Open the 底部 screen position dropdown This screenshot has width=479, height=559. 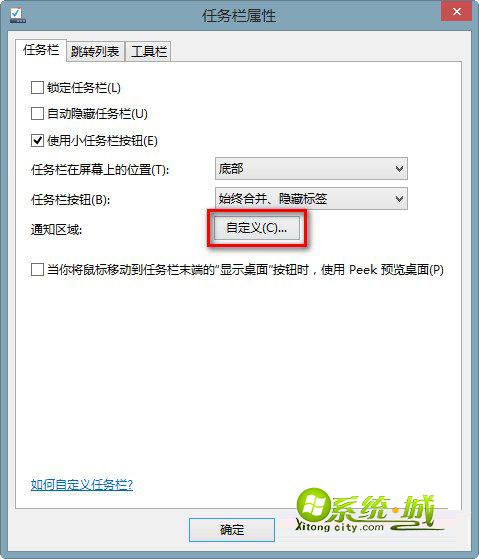(x=311, y=169)
